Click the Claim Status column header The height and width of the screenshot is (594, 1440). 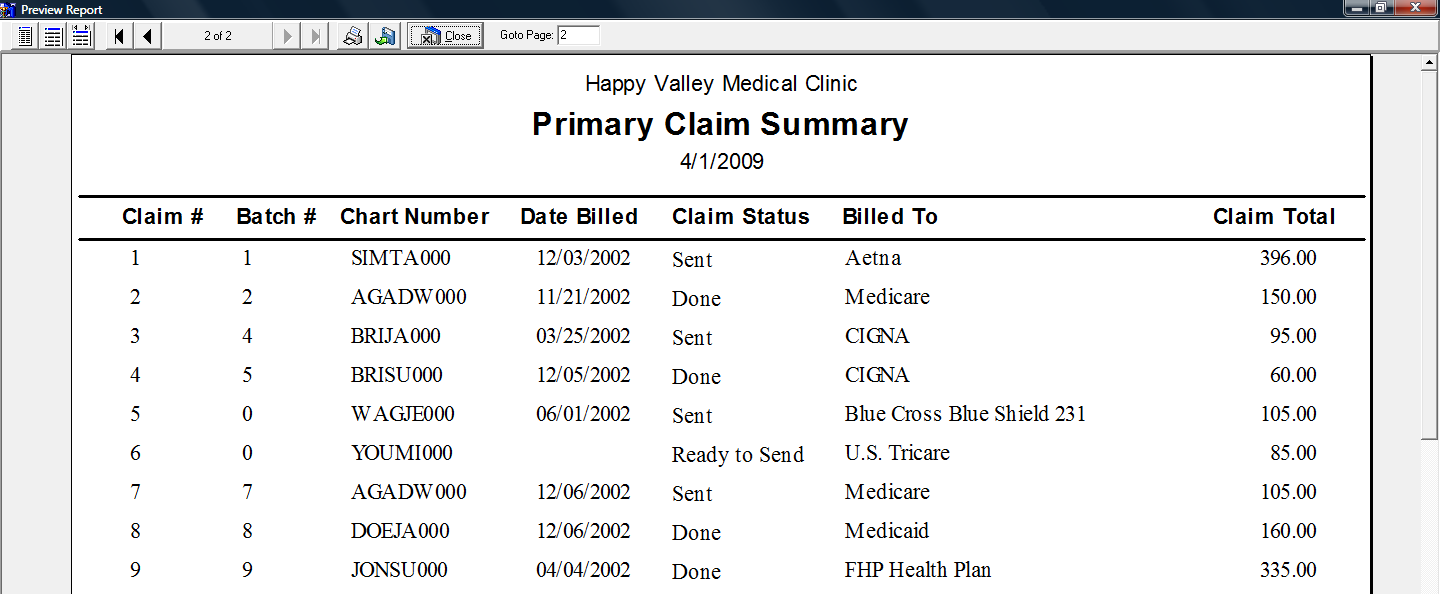click(x=741, y=217)
